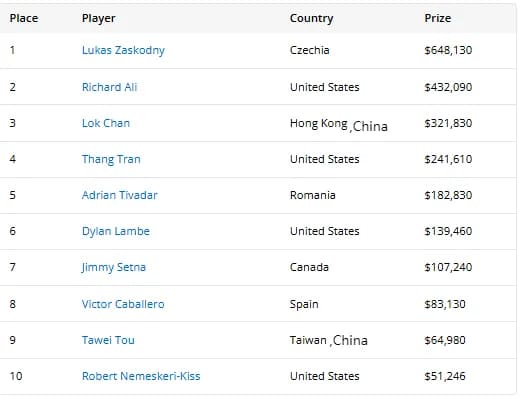Click the Player column header
The width and height of the screenshot is (522, 399).
(98, 18)
